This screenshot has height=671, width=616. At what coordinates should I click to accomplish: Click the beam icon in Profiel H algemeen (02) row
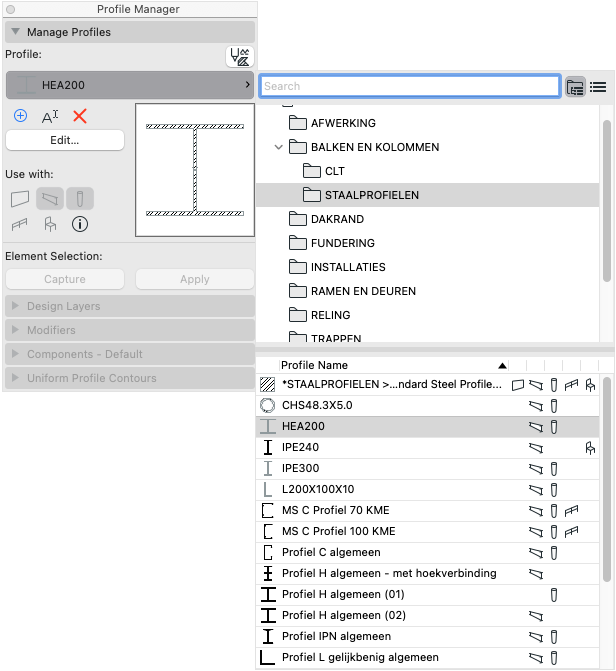(x=536, y=616)
